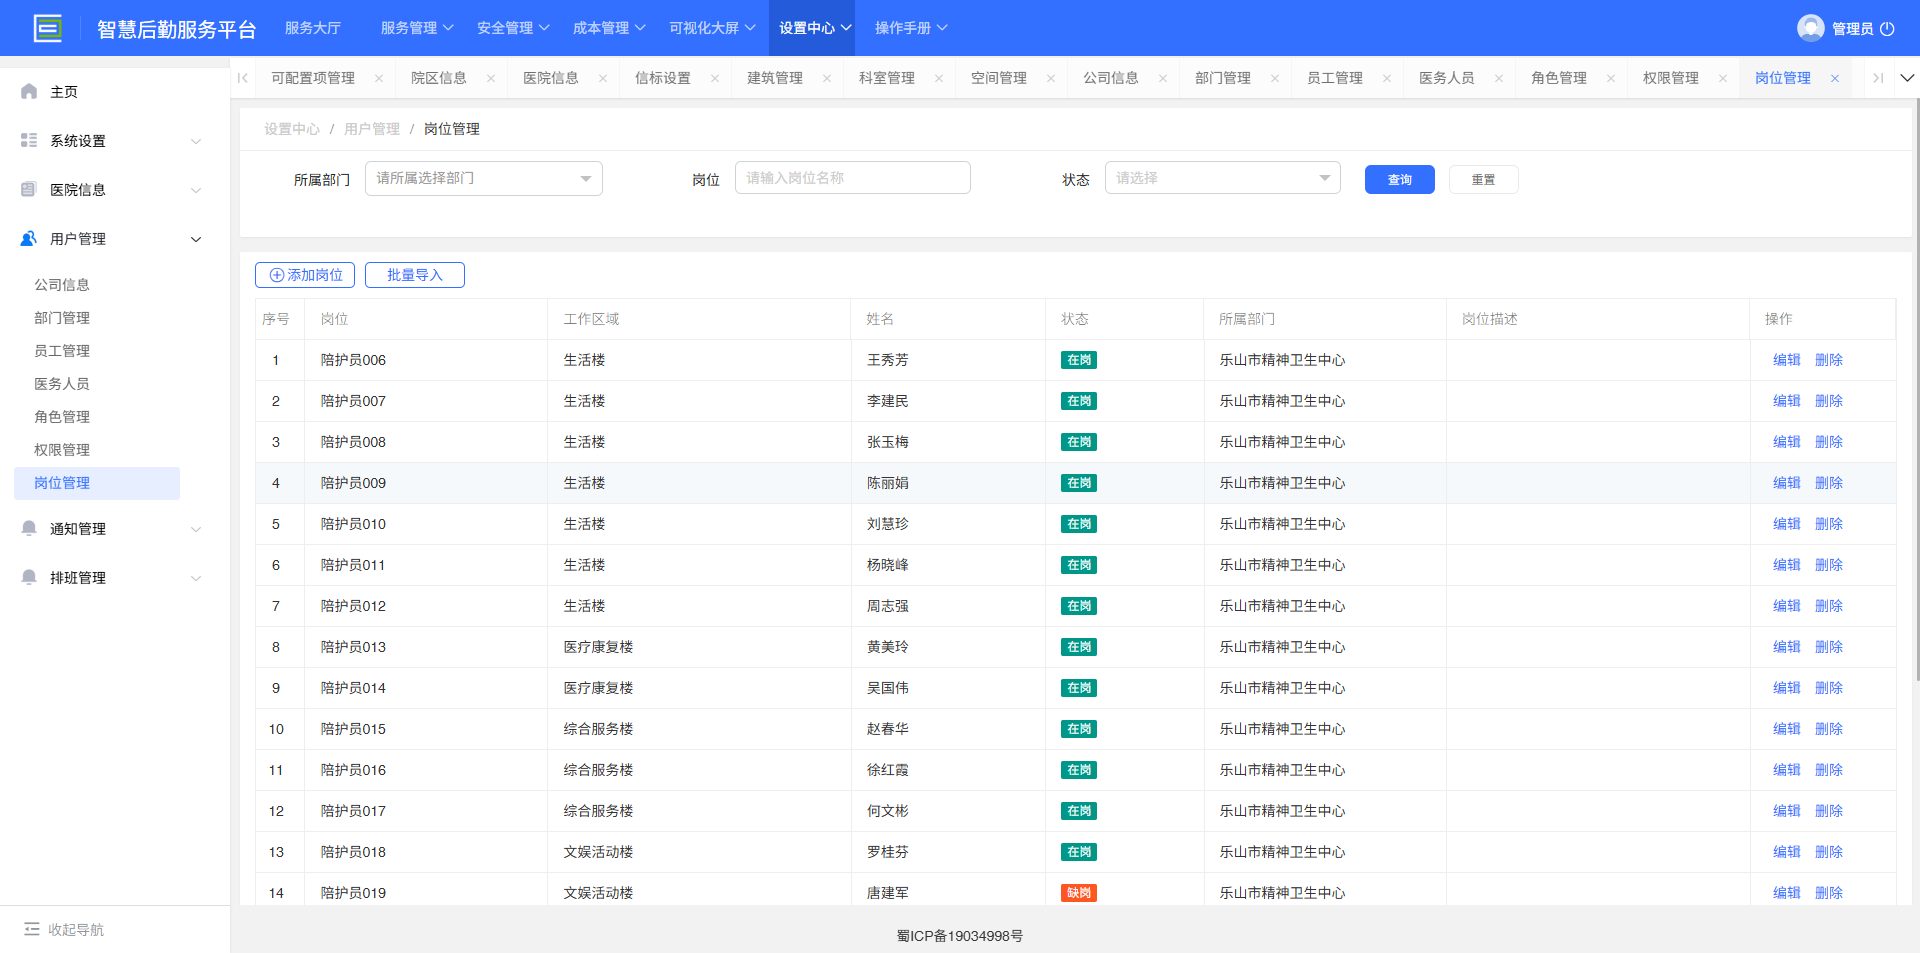Screen dimensions: 1920x953
Task: Click the 用户管理 user icon
Action: click(29, 238)
